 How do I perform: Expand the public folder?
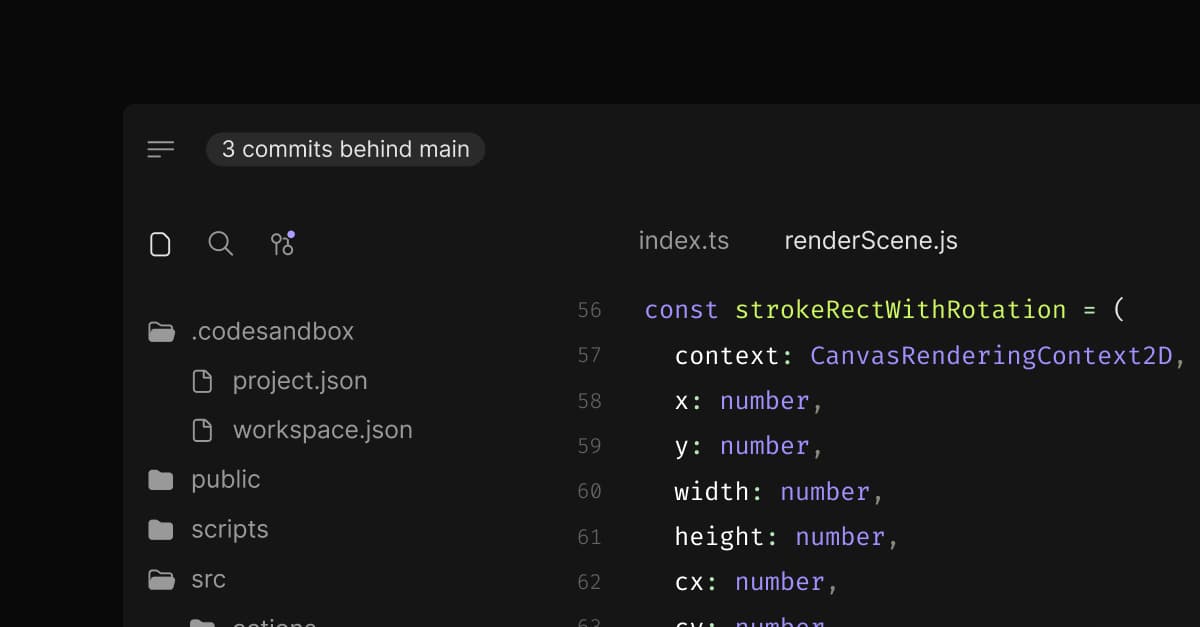226,479
